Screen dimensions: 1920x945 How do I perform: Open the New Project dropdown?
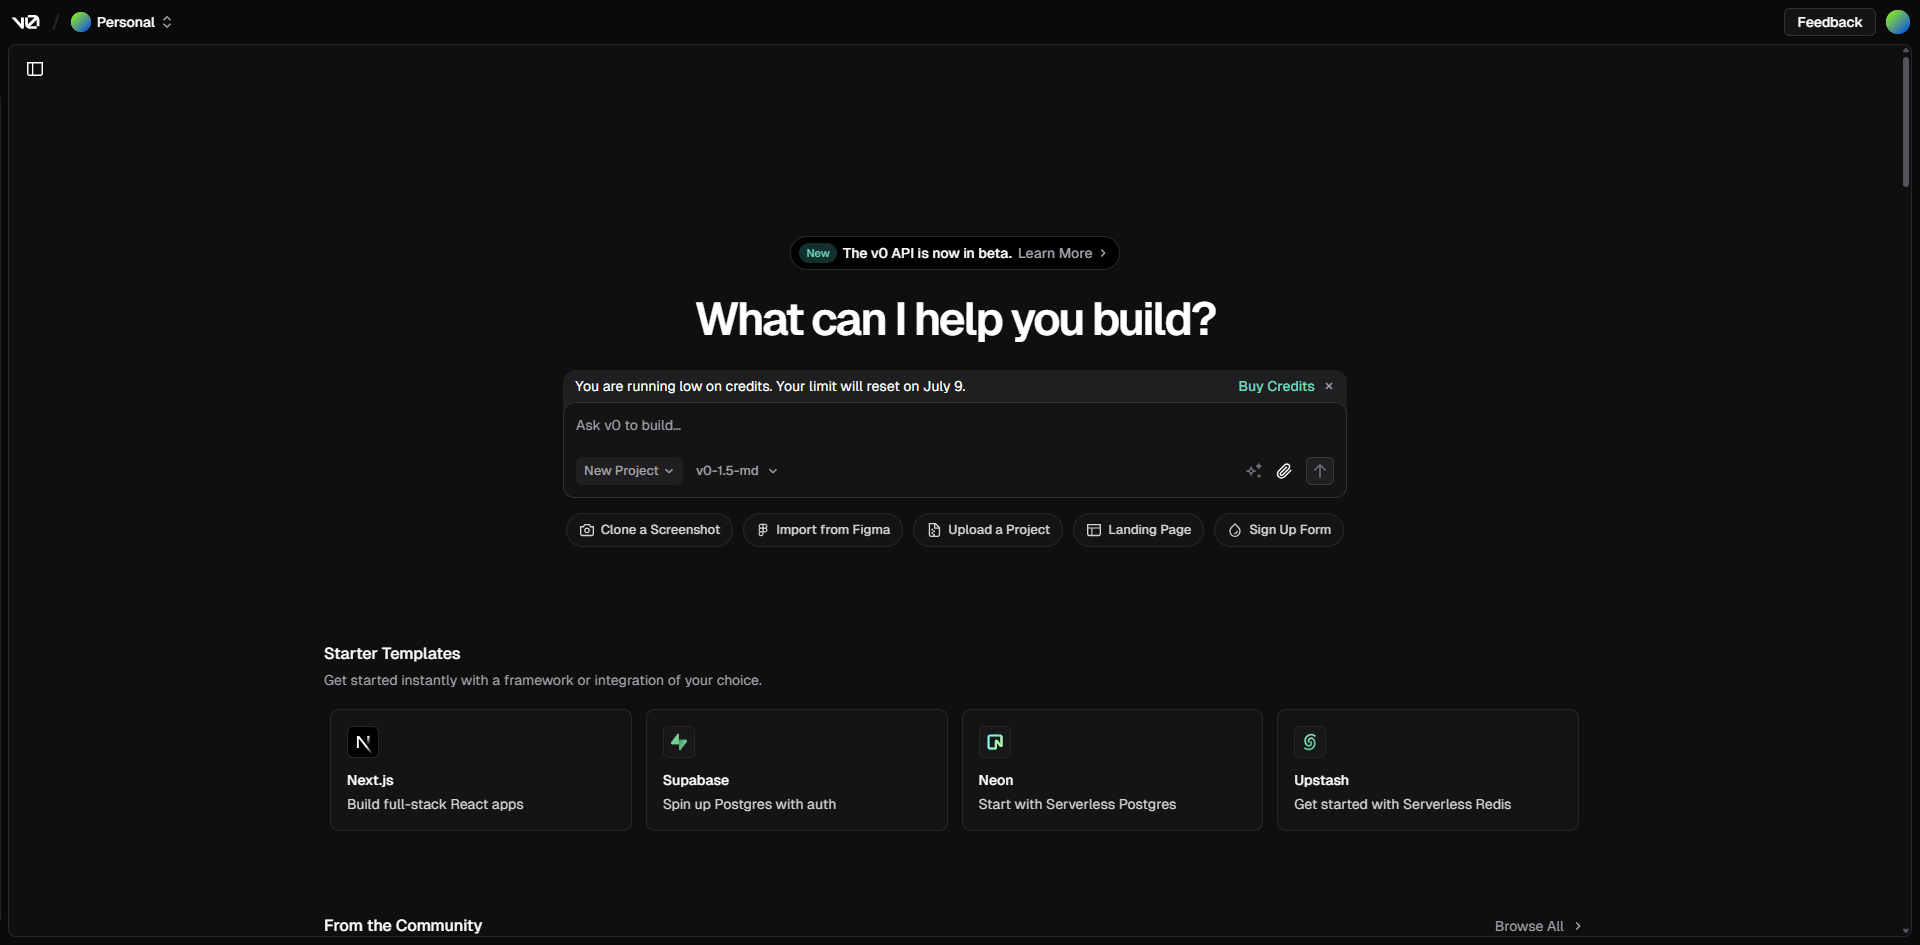[x=629, y=471]
